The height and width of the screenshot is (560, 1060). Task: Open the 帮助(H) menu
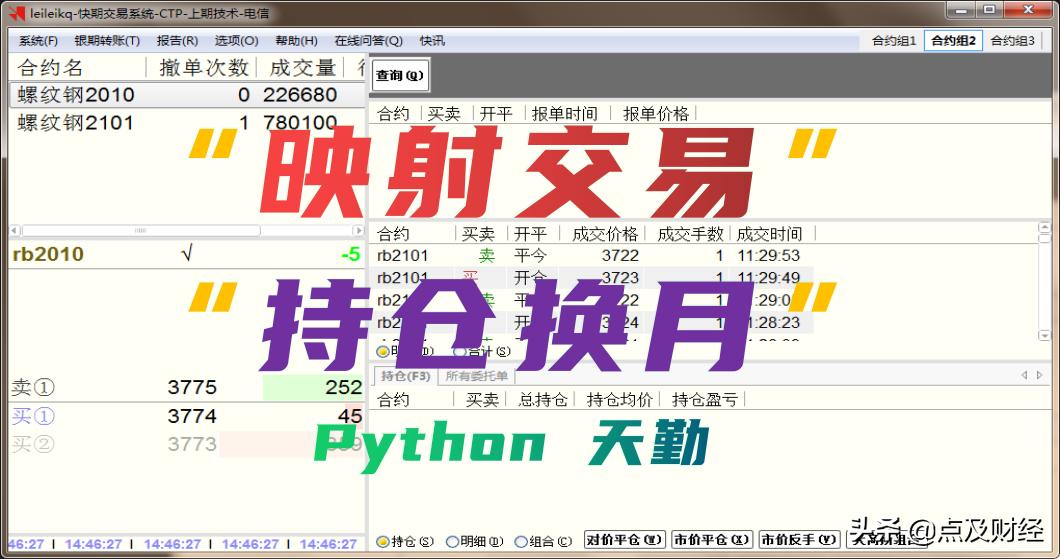click(x=296, y=41)
